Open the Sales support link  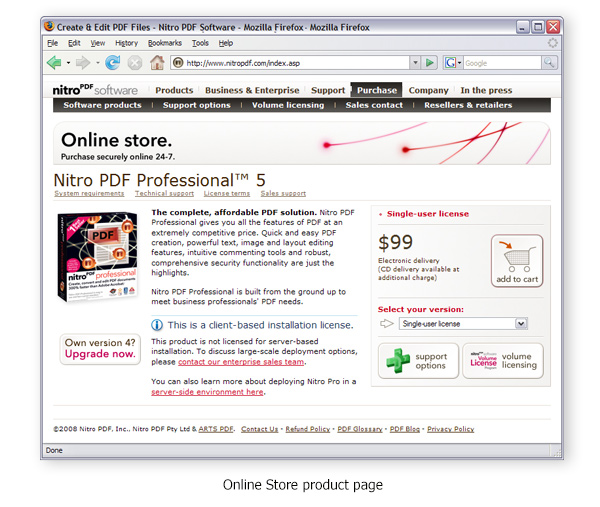click(283, 193)
